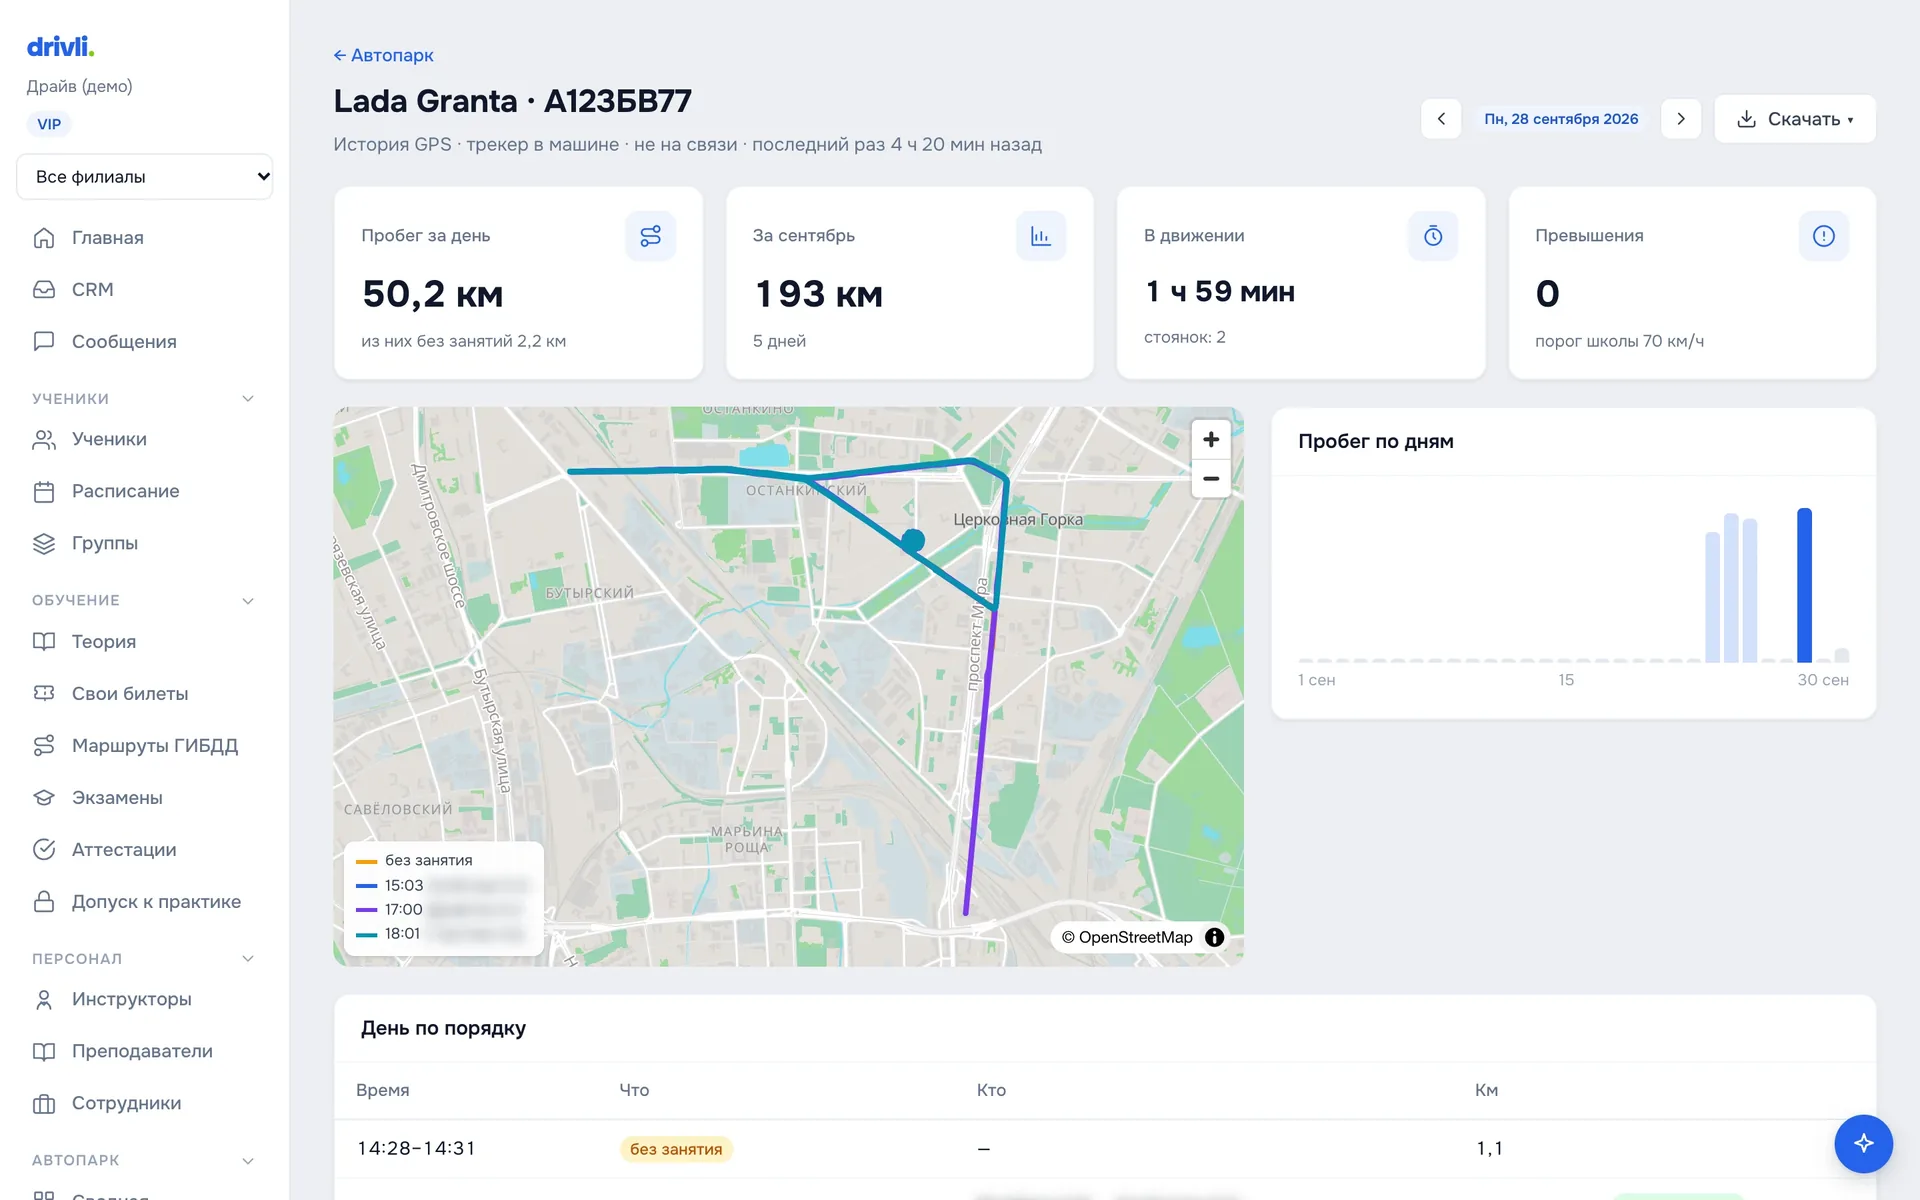Select Сотрудники menu item label
This screenshot has height=1200, width=1920.
[x=127, y=1104]
